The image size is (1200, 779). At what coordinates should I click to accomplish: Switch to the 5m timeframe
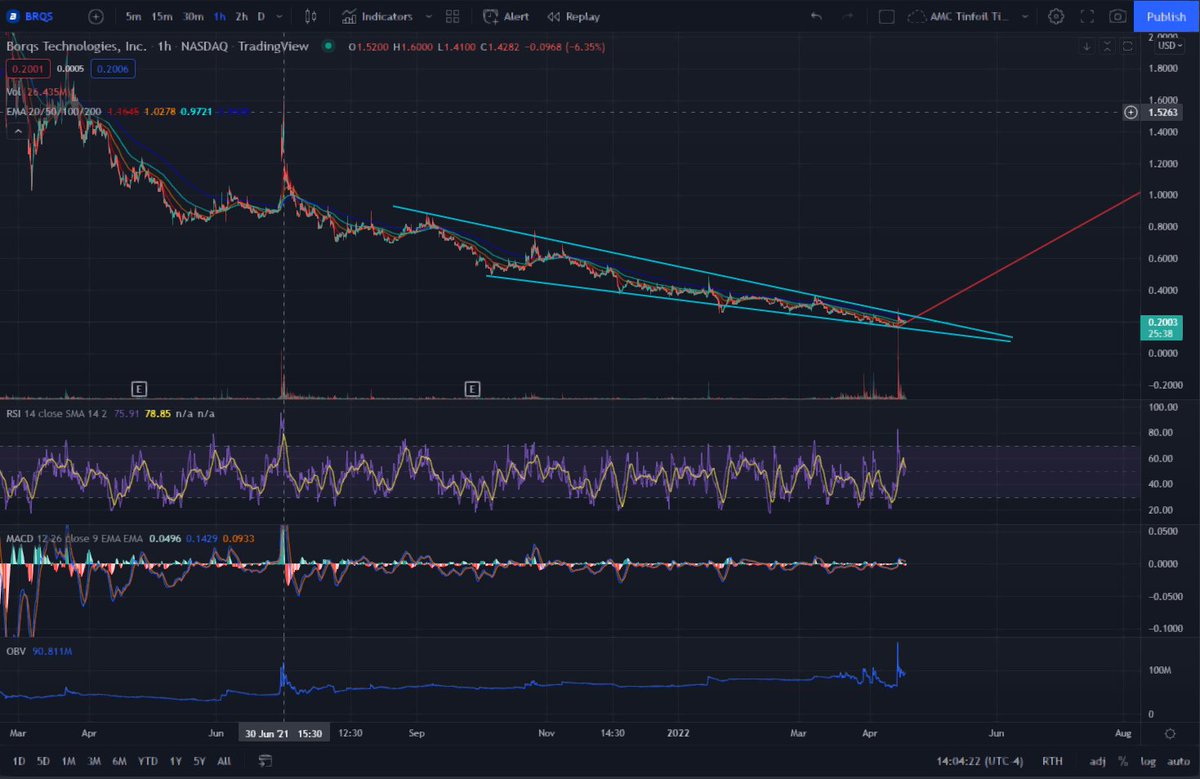(x=133, y=16)
